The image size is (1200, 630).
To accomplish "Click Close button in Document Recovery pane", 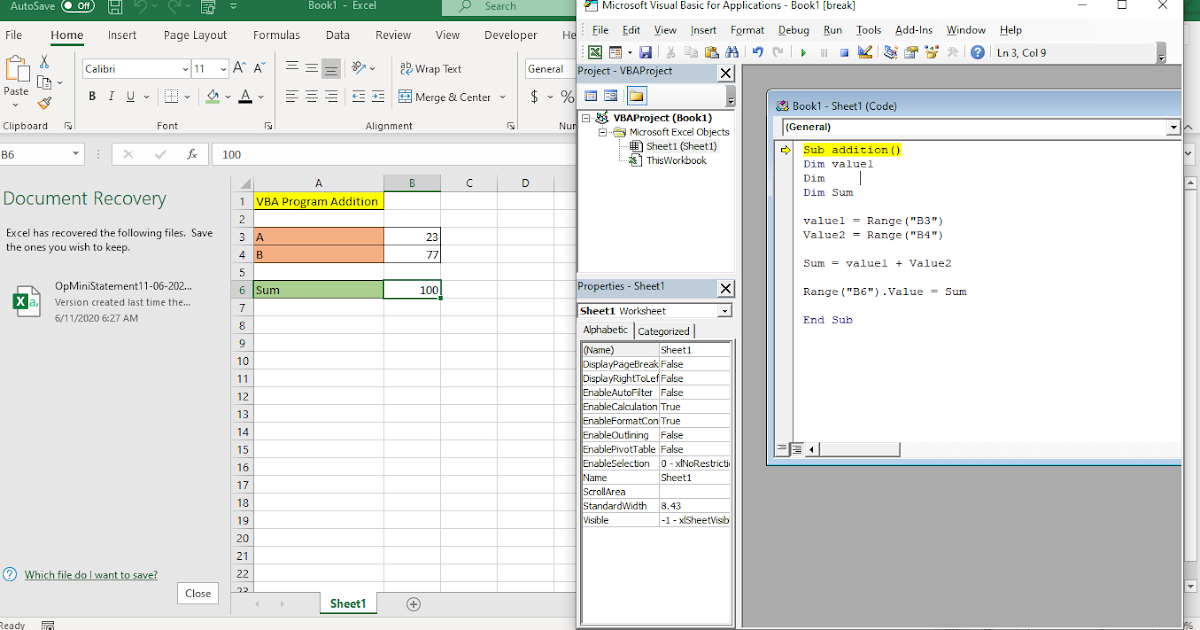I will point(198,593).
